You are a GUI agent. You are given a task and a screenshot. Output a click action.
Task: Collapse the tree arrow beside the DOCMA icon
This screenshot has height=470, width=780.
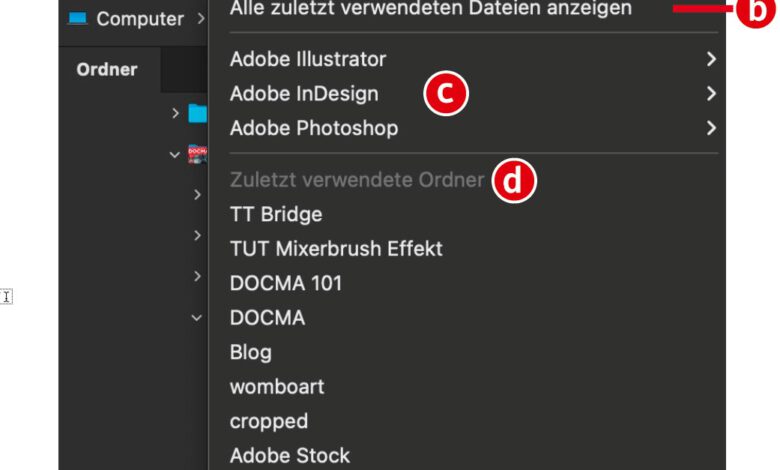(176, 155)
